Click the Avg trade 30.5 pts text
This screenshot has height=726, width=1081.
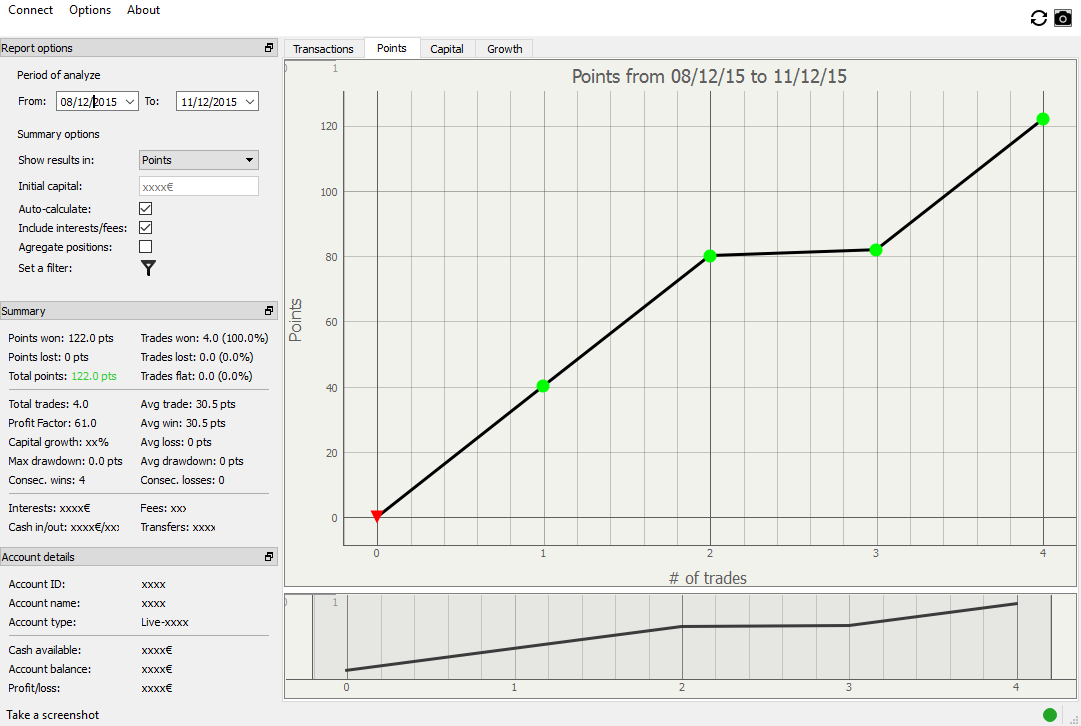pyautogui.click(x=188, y=404)
